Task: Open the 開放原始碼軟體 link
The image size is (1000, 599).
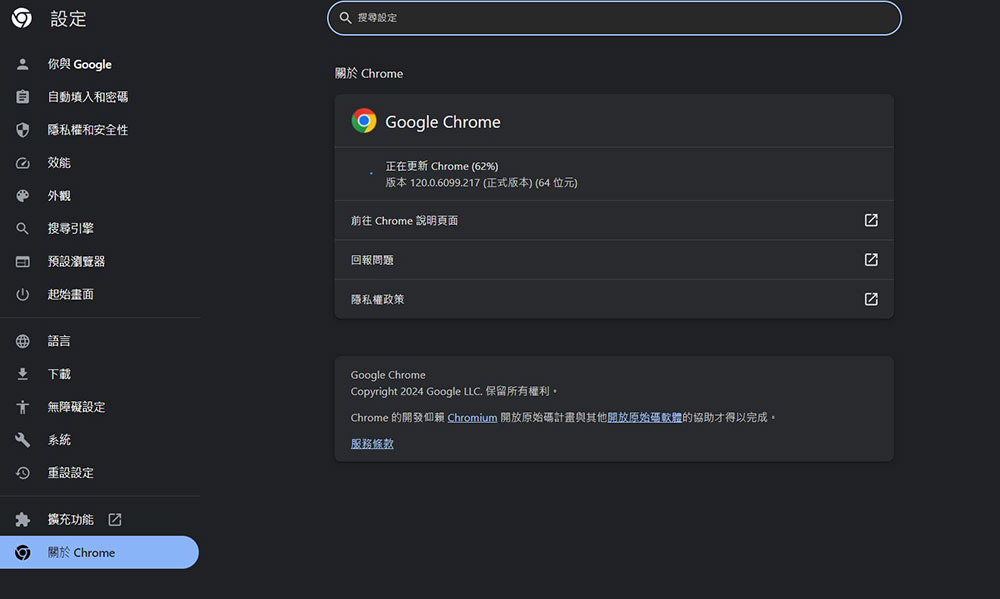Action: point(644,418)
